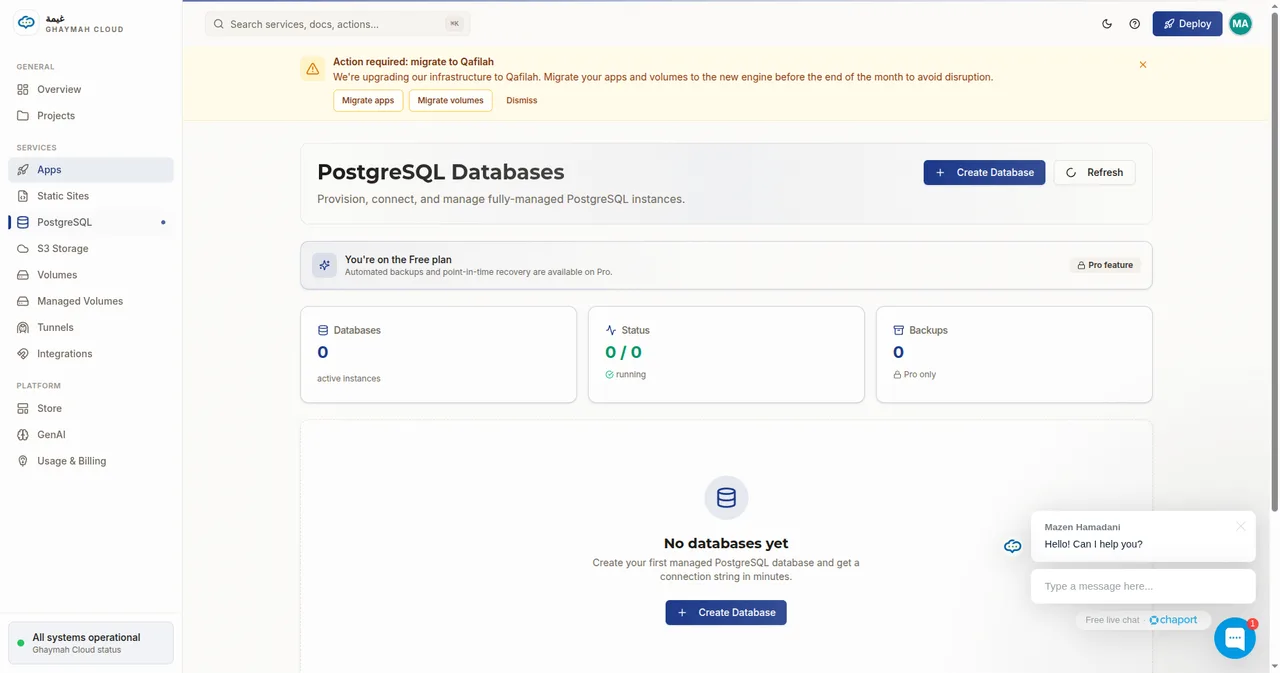
Task: Open S3 Storage section
Action: [x=91, y=249]
